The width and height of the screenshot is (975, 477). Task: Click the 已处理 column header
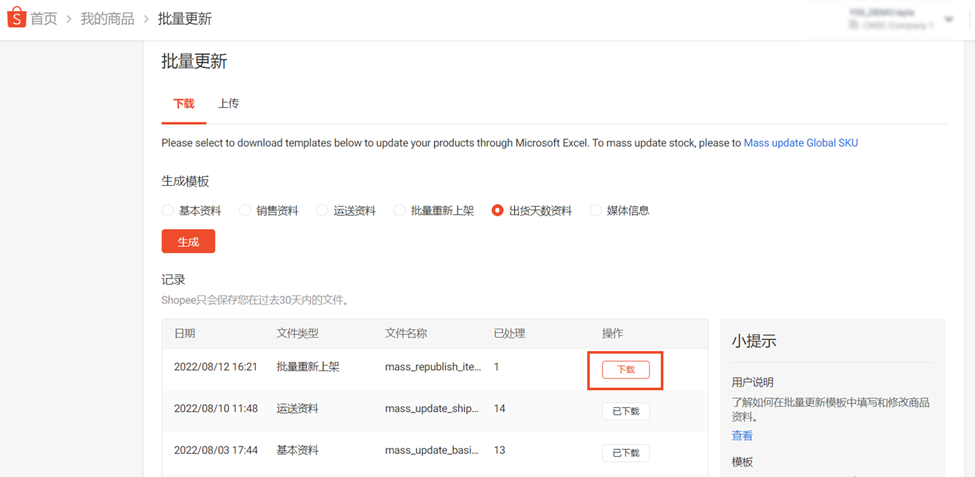pyautogui.click(x=509, y=333)
